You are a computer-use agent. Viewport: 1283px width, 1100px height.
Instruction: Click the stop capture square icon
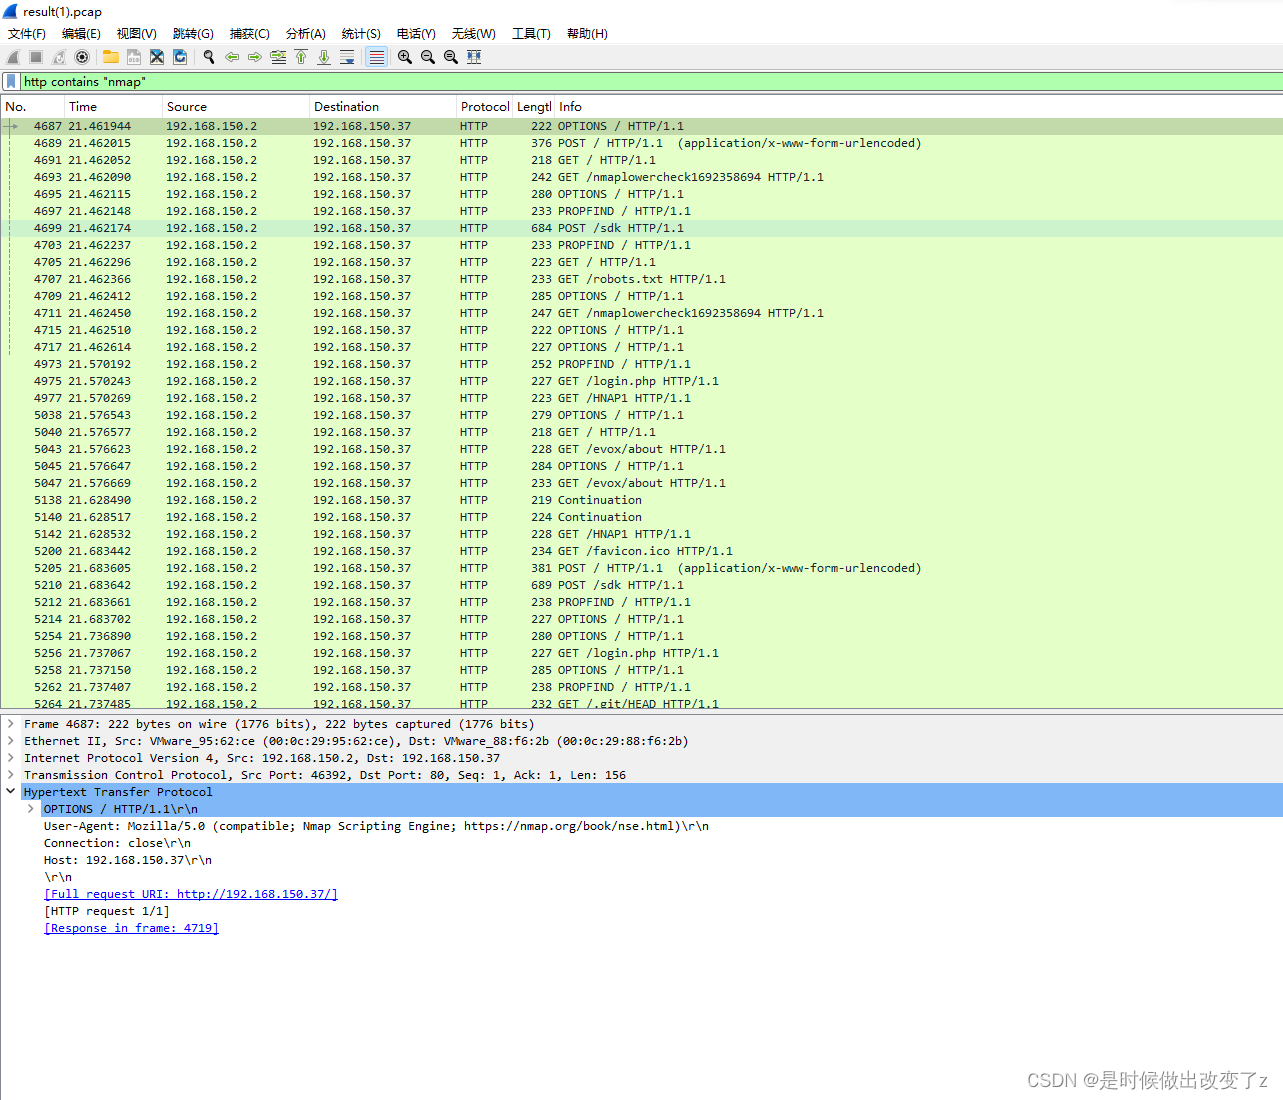[x=36, y=57]
